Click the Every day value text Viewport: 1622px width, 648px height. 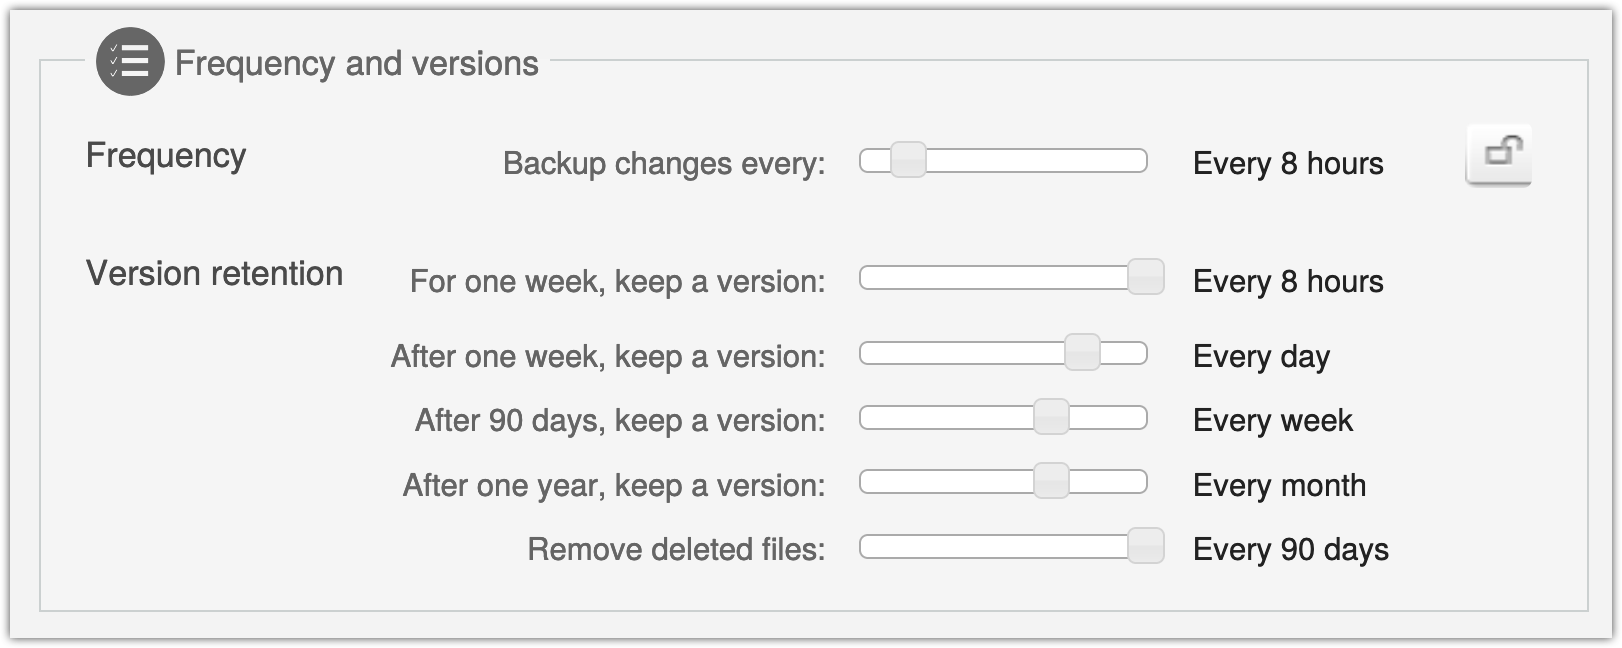(1261, 357)
